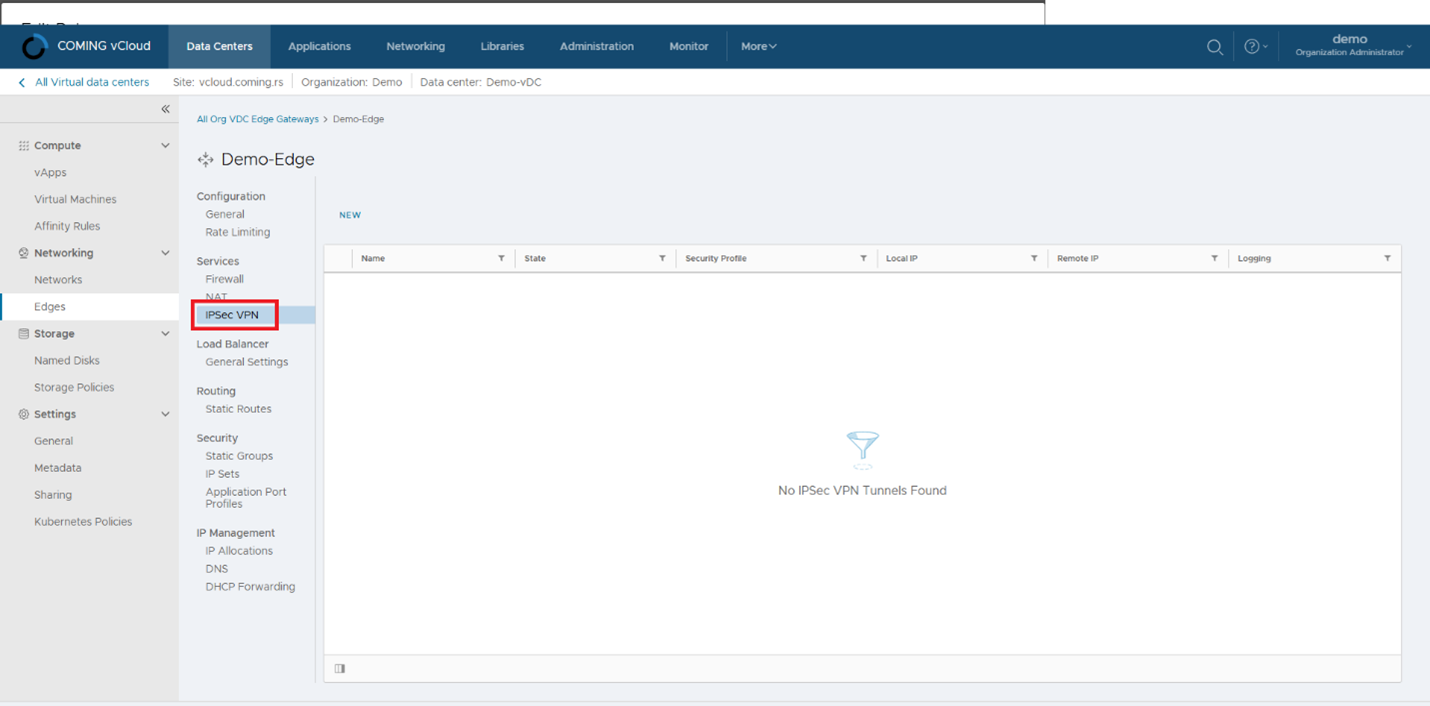Click the Compute grid icon in sidebar
This screenshot has width=1430, height=706.
pyautogui.click(x=22, y=145)
